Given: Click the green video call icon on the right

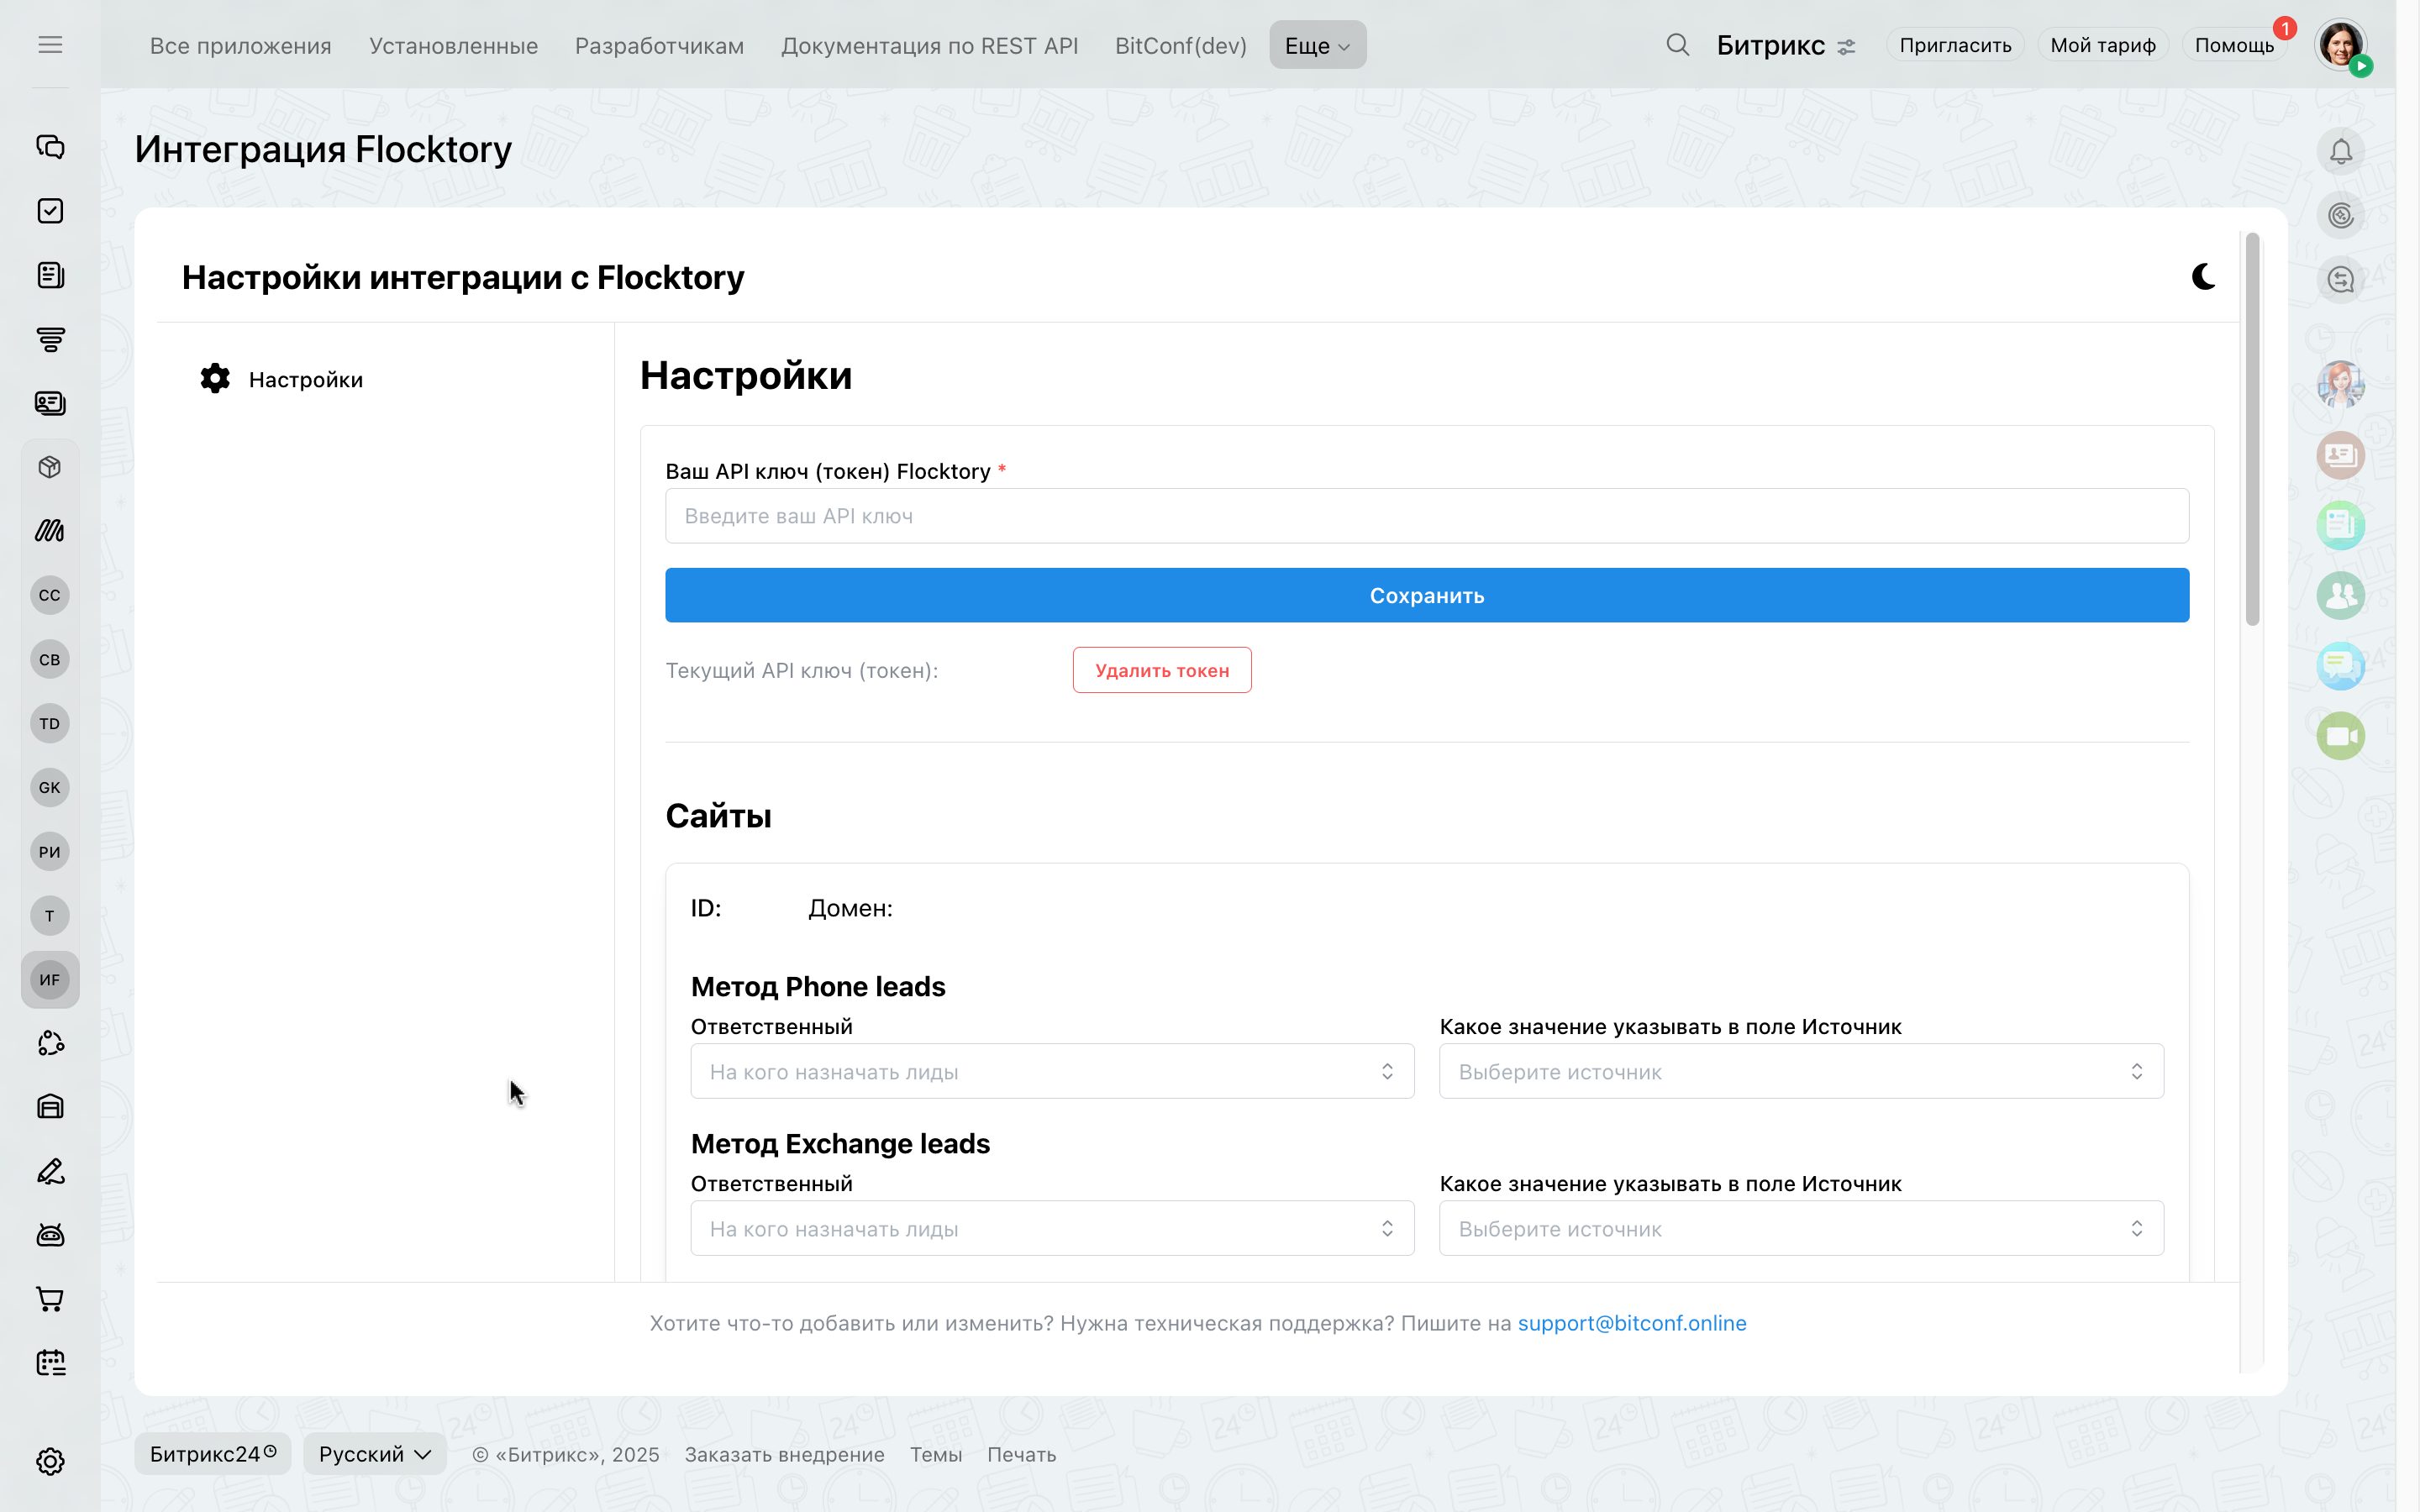Looking at the screenshot, I should point(2340,737).
